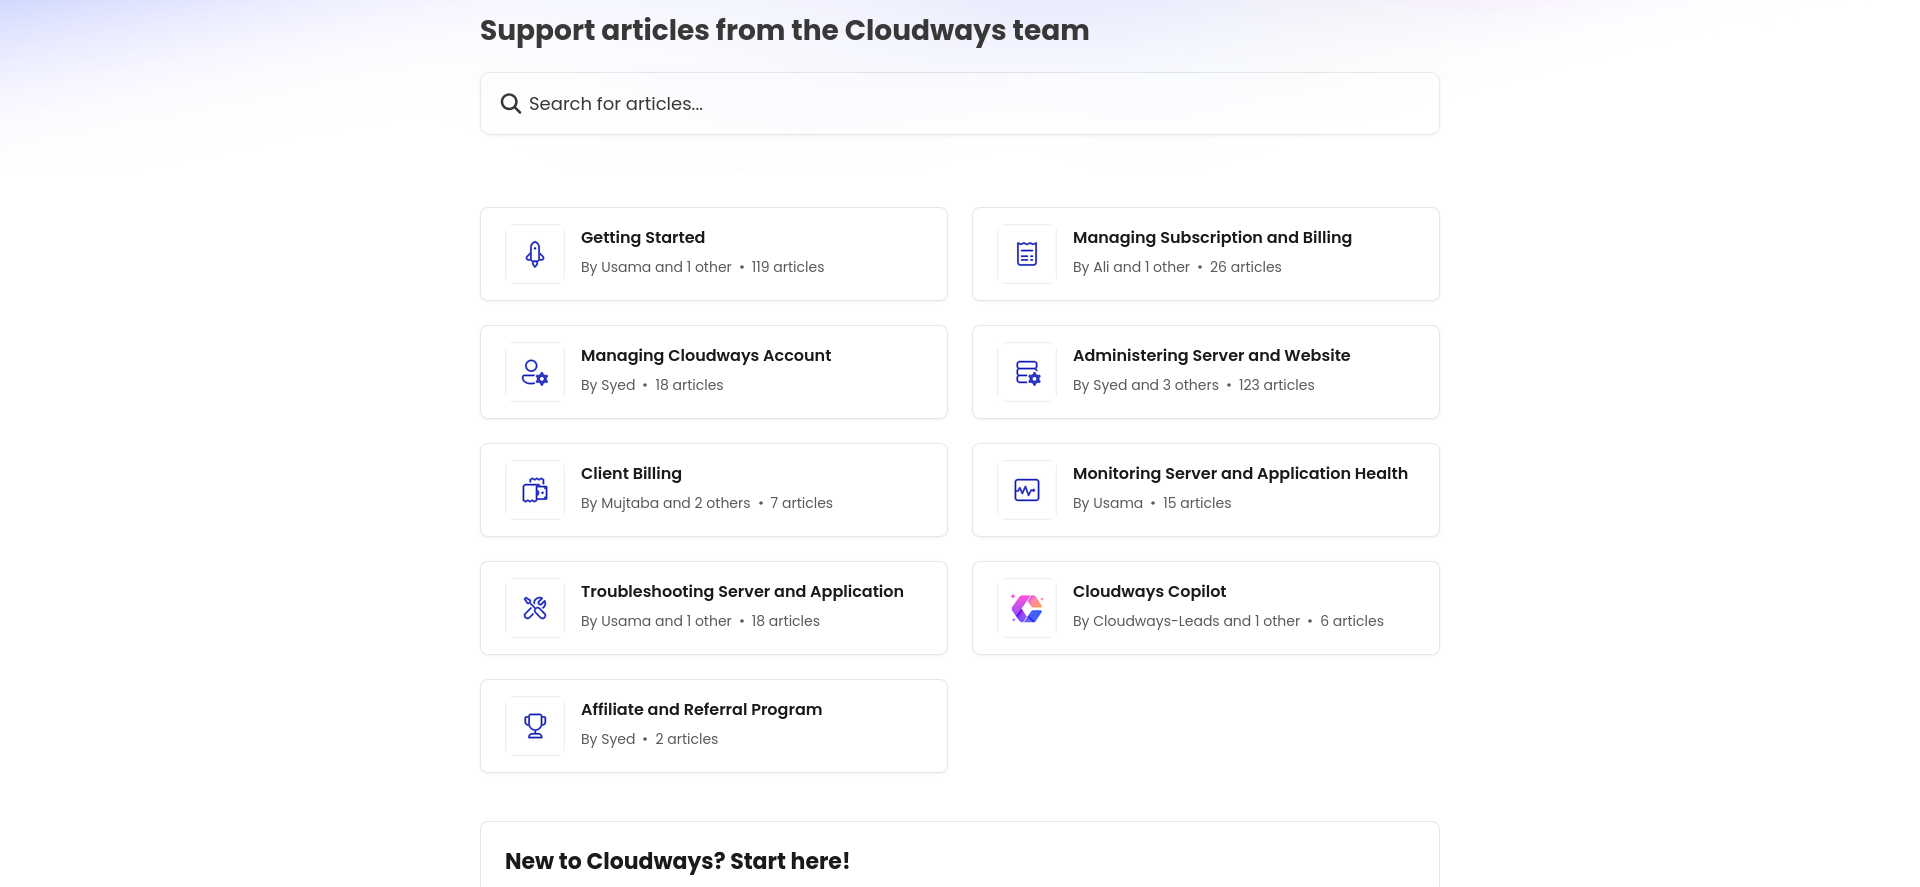The image size is (1920, 887).
Task: Click the '7 articles' count
Action: [x=801, y=503]
